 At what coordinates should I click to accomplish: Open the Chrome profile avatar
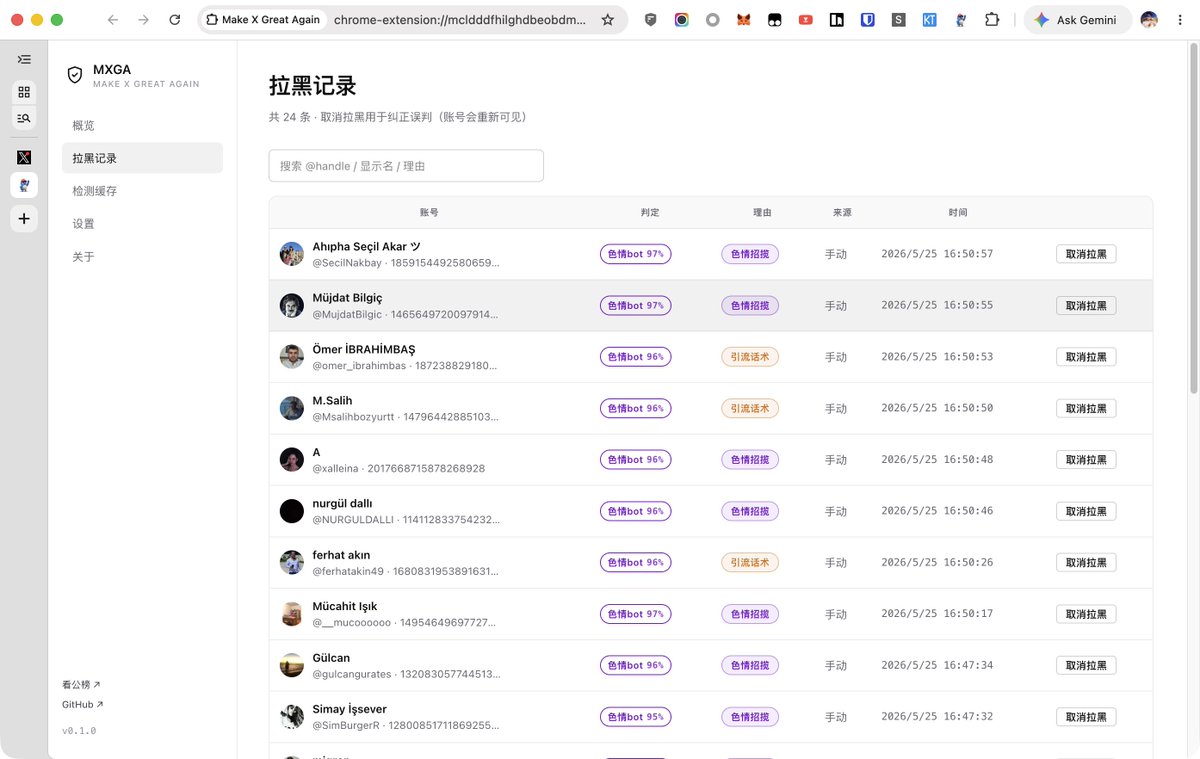coord(1149,20)
